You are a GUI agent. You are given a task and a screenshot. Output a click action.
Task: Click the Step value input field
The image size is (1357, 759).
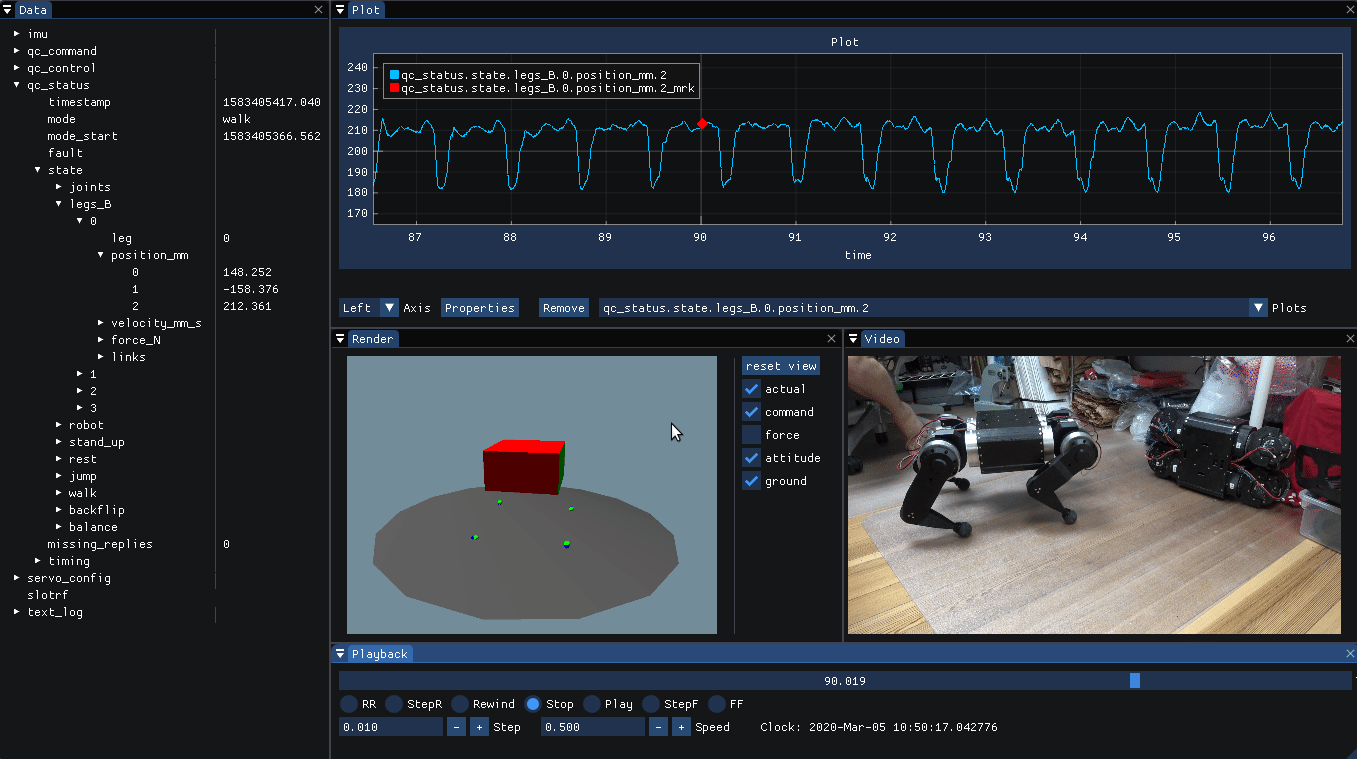[x=390, y=727]
